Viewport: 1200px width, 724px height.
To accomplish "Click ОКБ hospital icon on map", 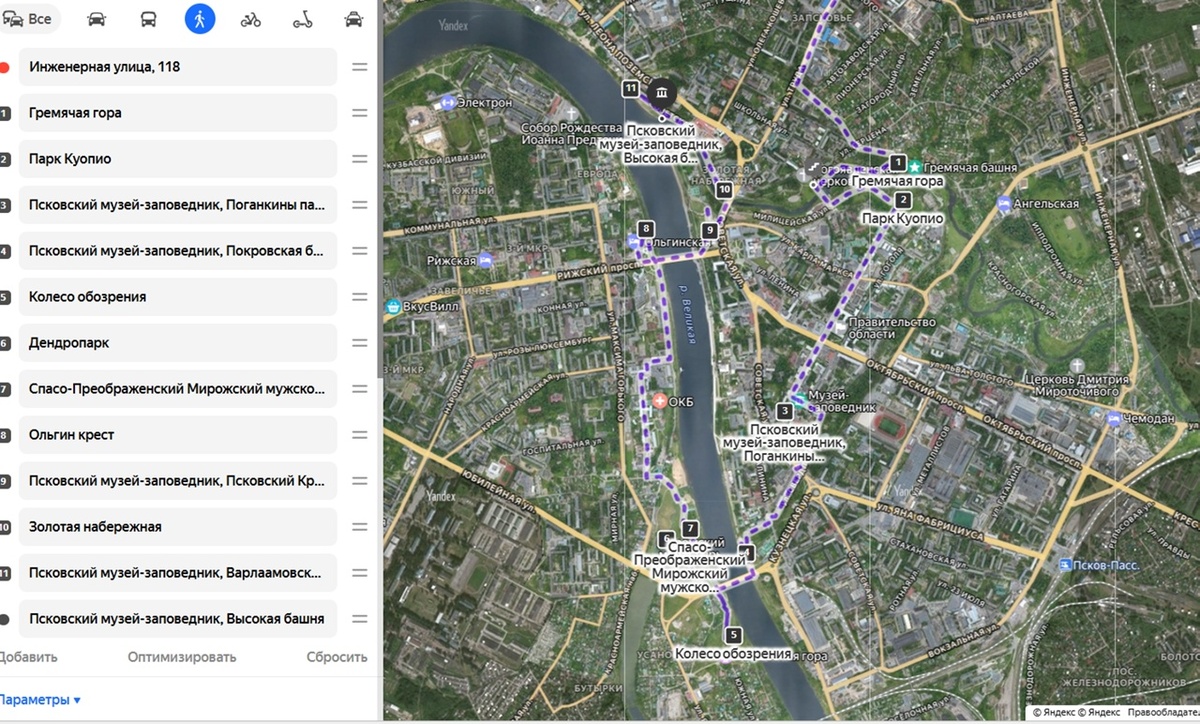I will point(659,401).
